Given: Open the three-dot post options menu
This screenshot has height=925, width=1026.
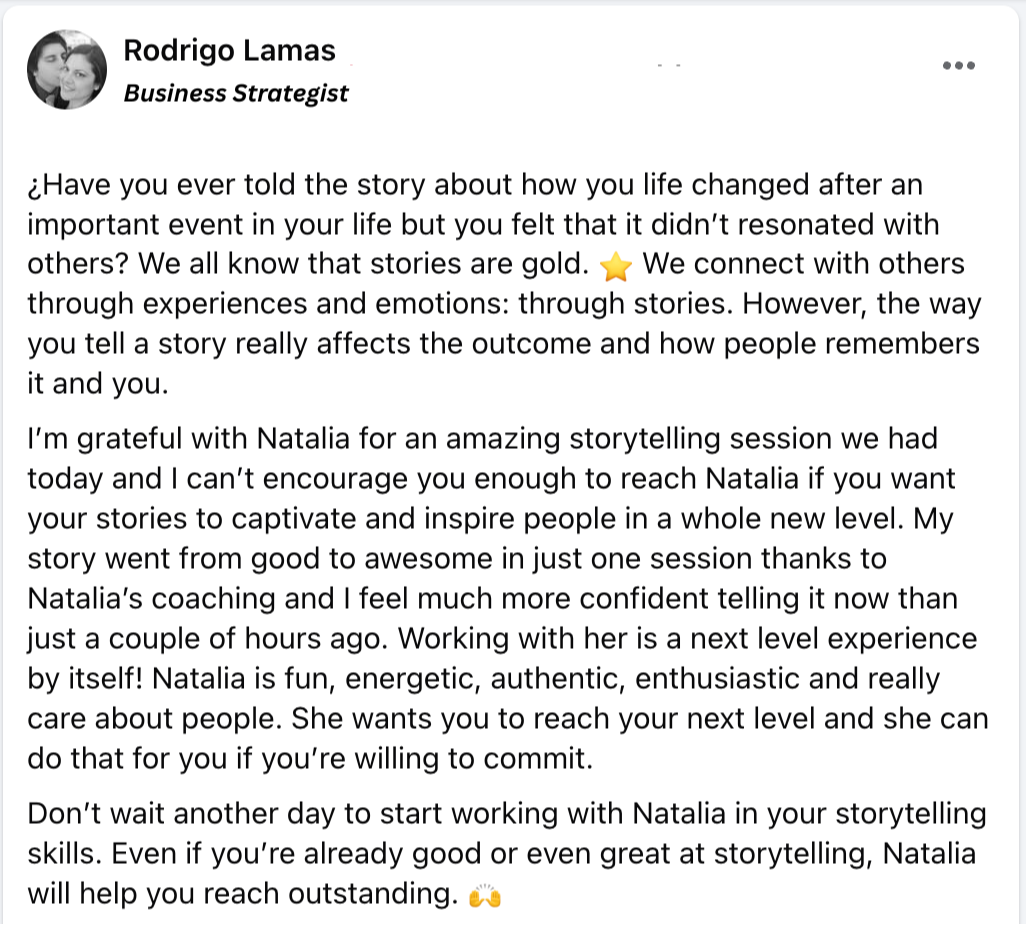Looking at the screenshot, I should tap(959, 65).
